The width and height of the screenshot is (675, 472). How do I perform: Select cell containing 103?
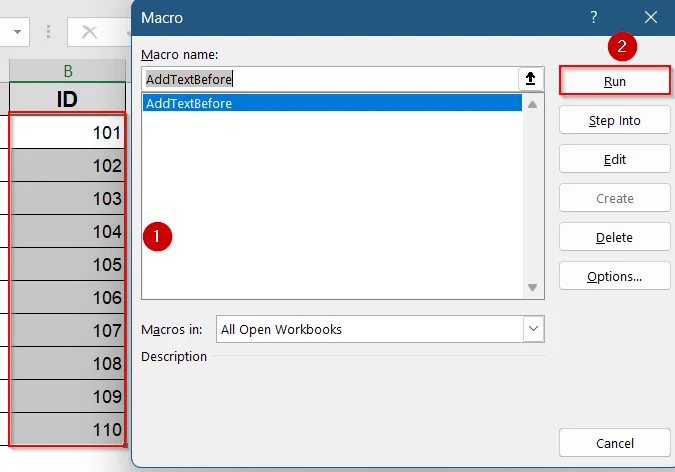tap(68, 198)
